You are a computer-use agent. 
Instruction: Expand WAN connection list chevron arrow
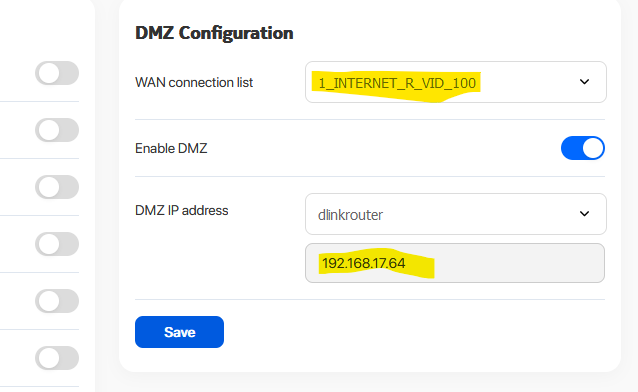584,82
